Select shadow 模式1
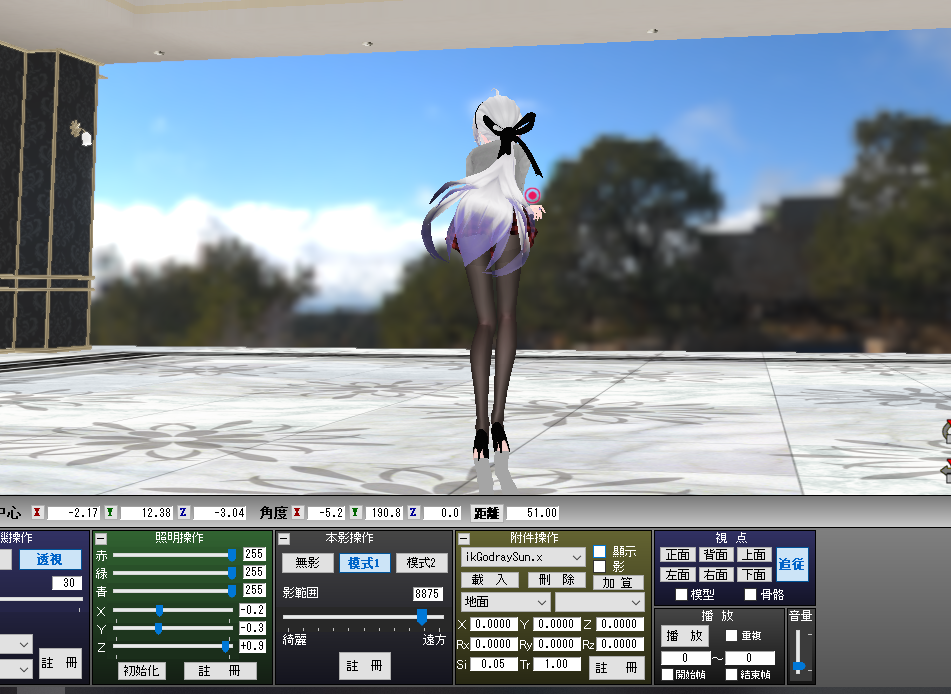Image resolution: width=951 pixels, height=694 pixels. coord(364,563)
